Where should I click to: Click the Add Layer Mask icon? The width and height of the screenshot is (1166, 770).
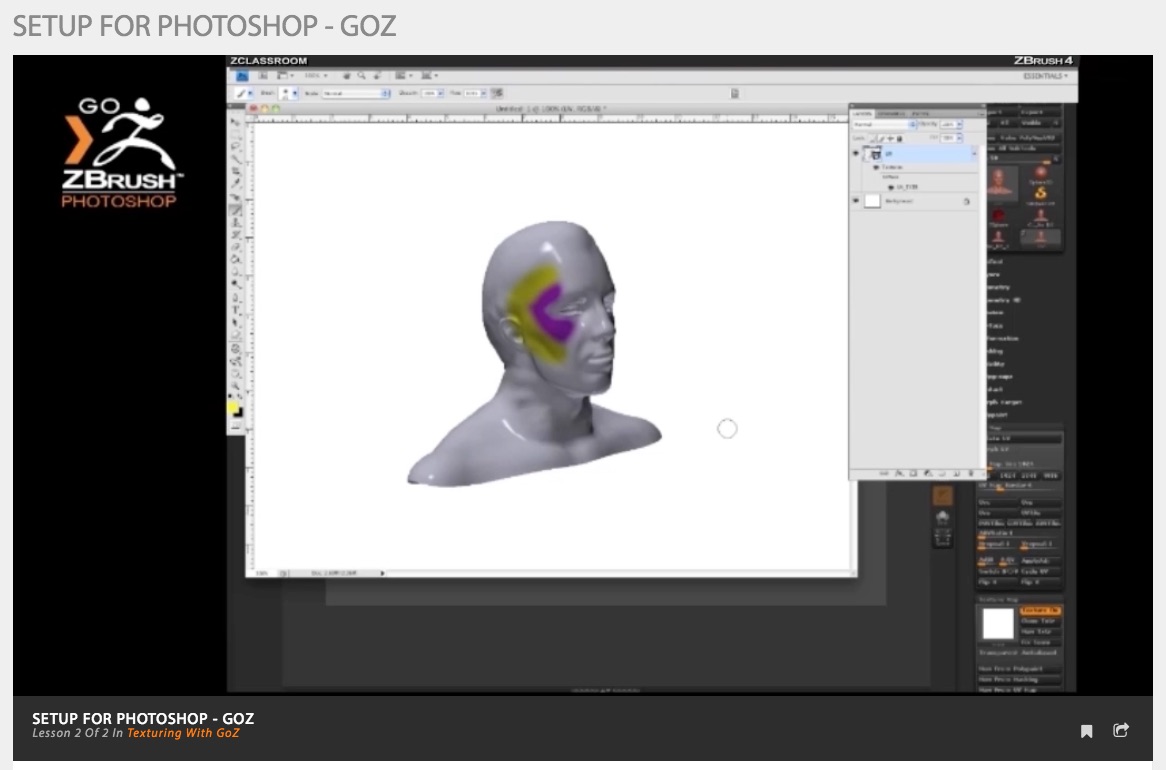tap(913, 473)
